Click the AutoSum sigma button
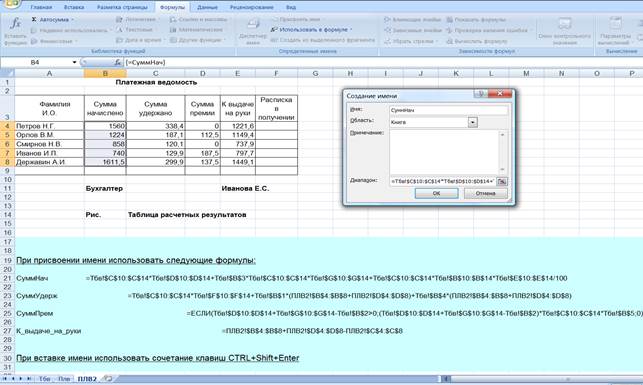Screen dimensions: 643x385 52,20
